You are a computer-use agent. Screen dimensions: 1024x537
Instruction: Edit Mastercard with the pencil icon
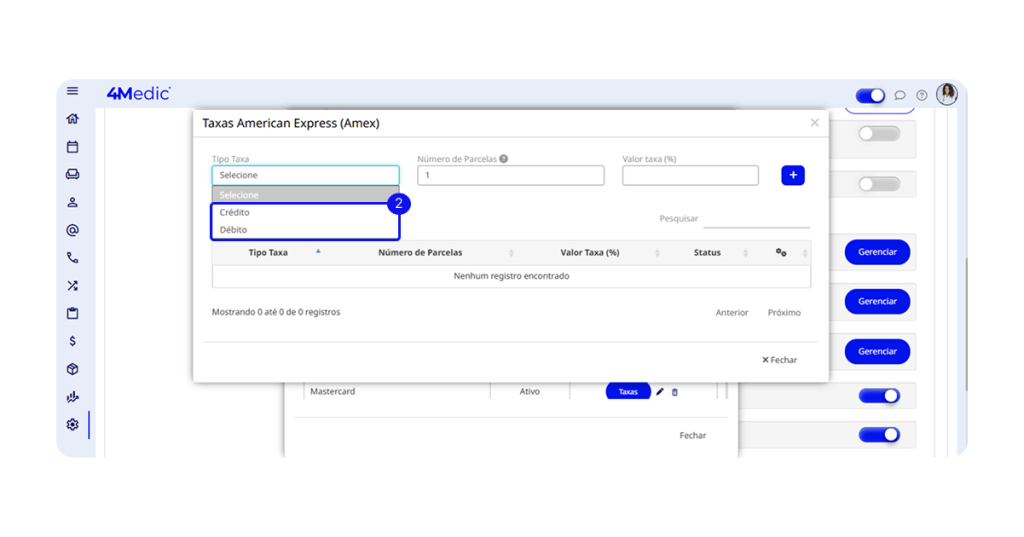pyautogui.click(x=660, y=392)
